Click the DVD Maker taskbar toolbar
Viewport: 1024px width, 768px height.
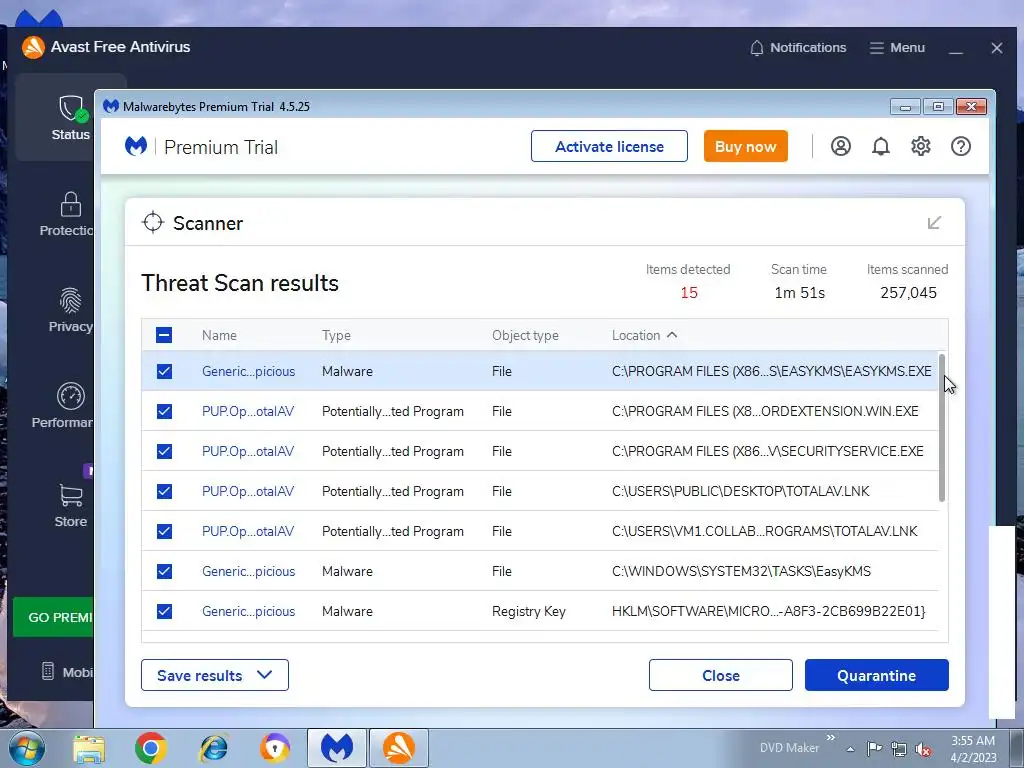tap(789, 748)
